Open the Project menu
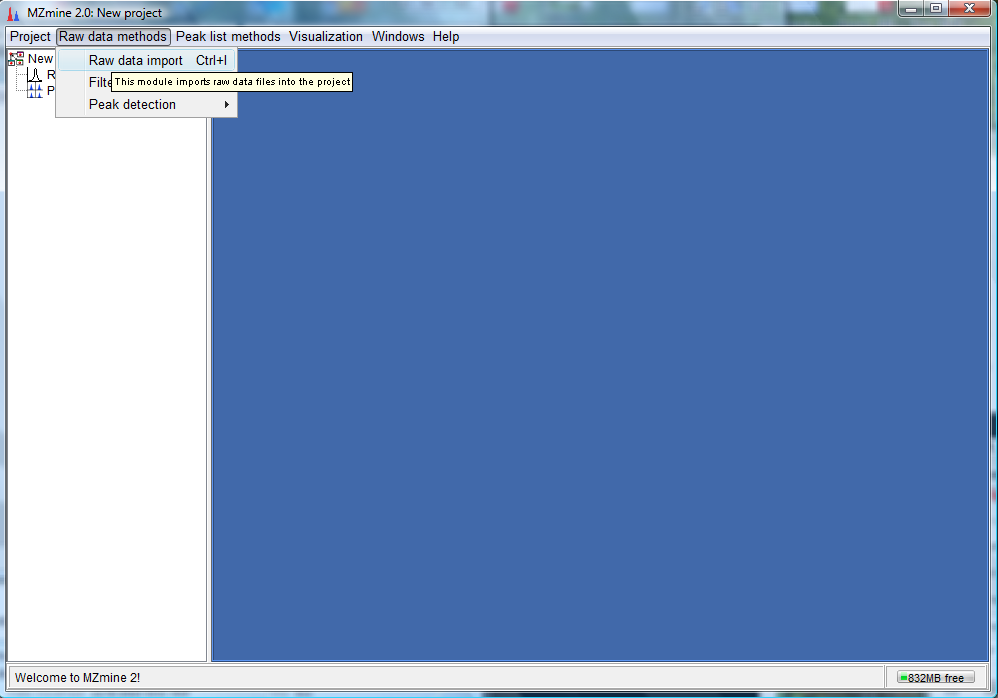The image size is (998, 698). [x=30, y=36]
